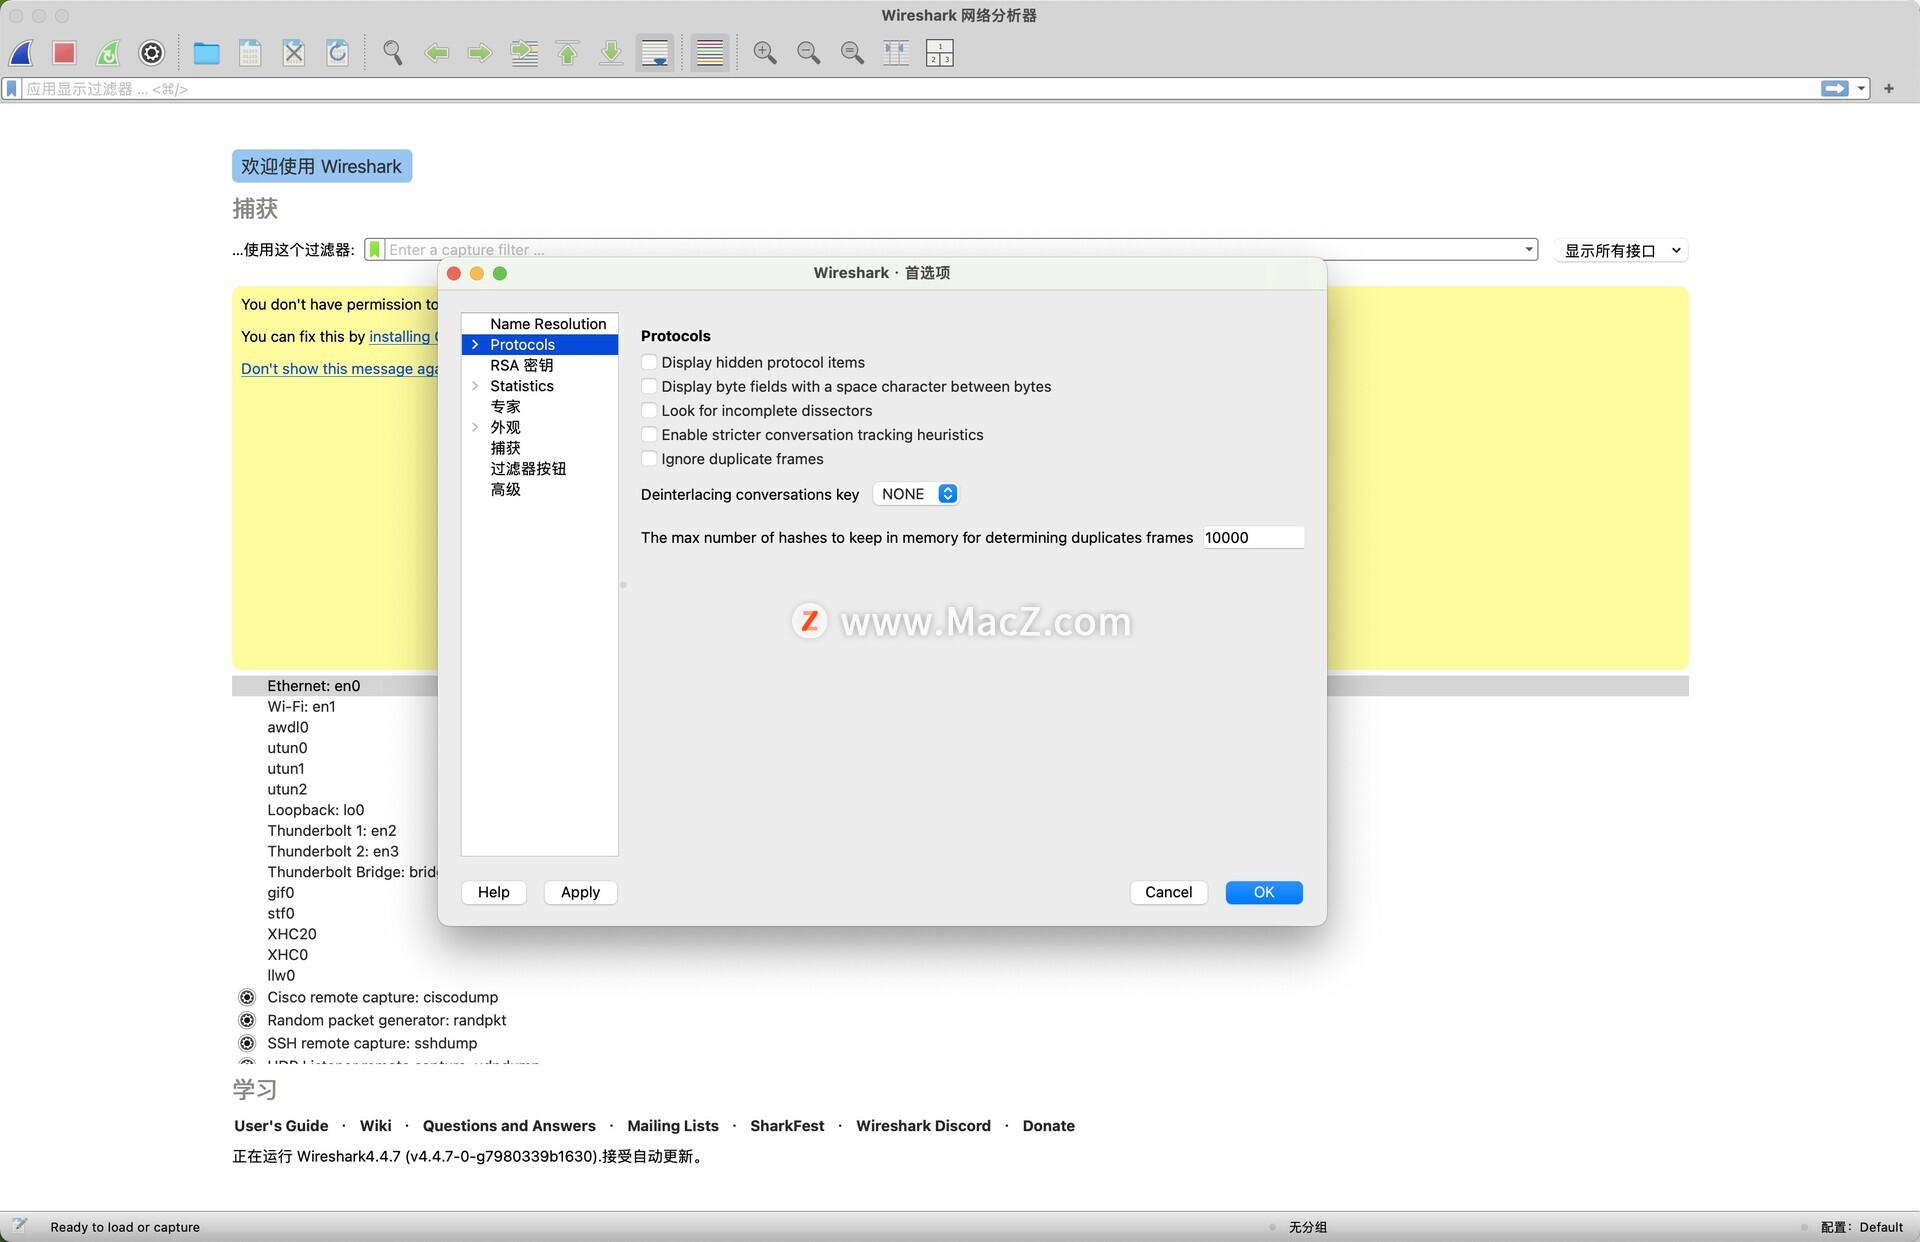Click the display filter bookmark icon
This screenshot has width=1920, height=1242.
tap(12, 89)
